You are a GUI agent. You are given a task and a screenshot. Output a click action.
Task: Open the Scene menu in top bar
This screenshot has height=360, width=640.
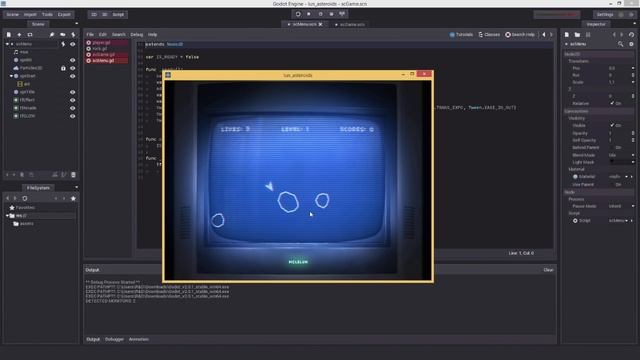(x=12, y=14)
